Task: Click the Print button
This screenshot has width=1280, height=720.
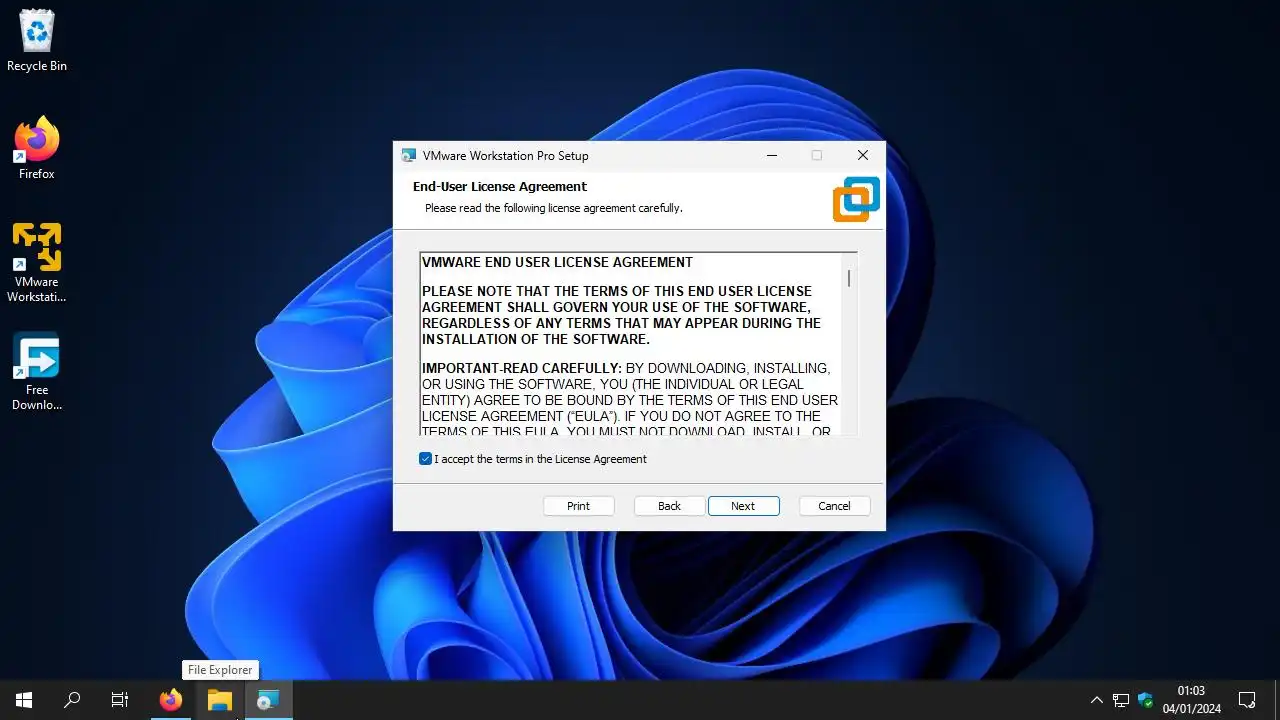Action: pos(578,506)
